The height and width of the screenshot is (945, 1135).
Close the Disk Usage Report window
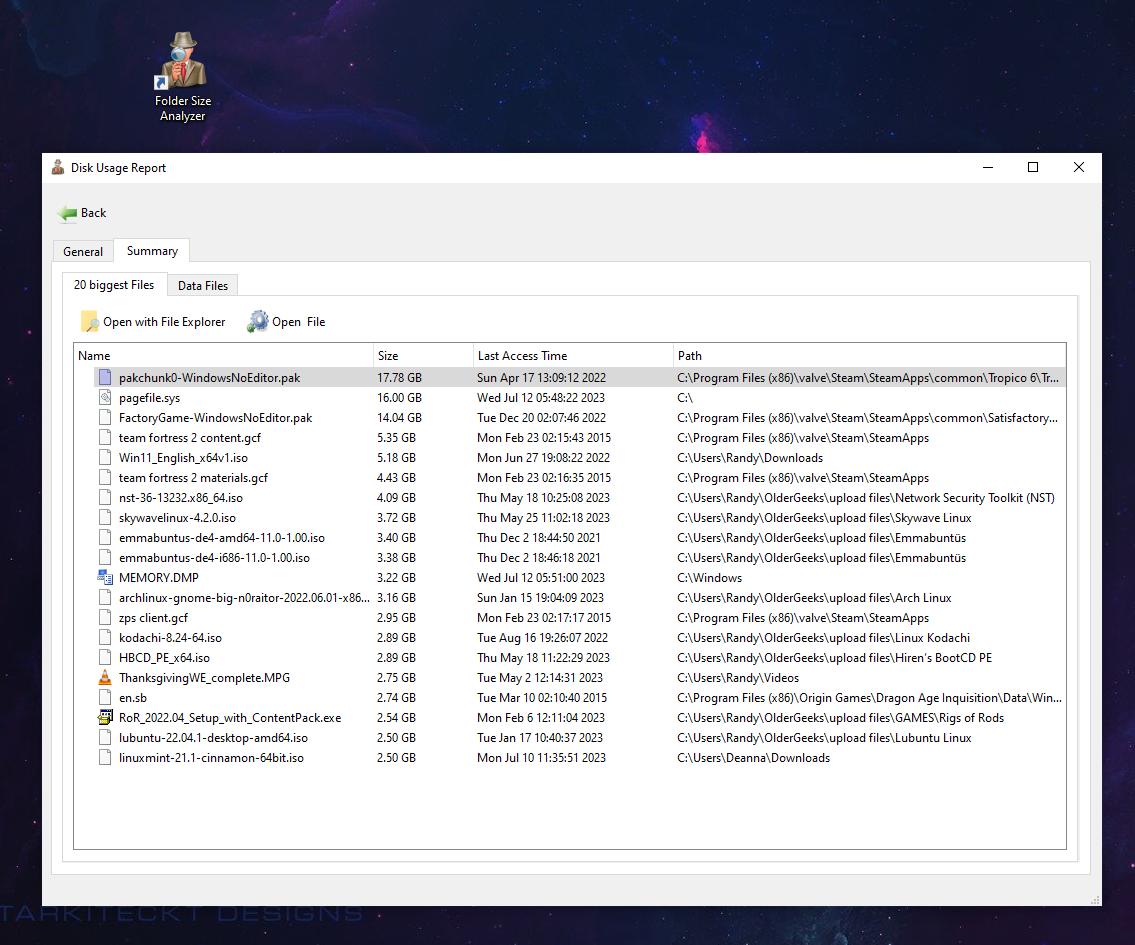pos(1079,167)
